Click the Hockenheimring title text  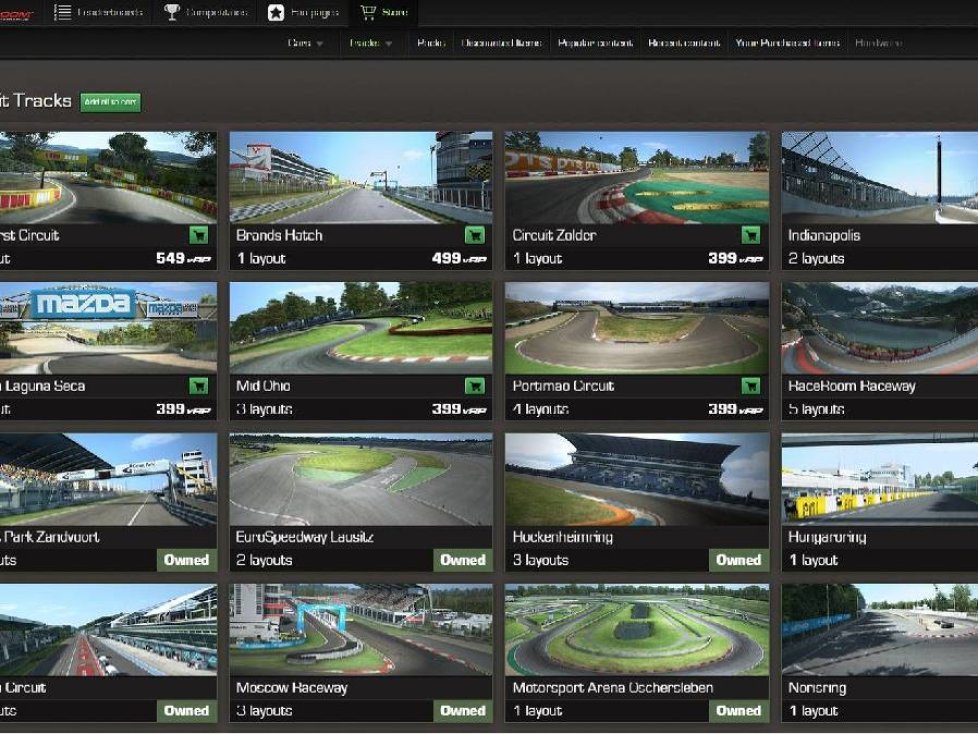click(x=563, y=537)
